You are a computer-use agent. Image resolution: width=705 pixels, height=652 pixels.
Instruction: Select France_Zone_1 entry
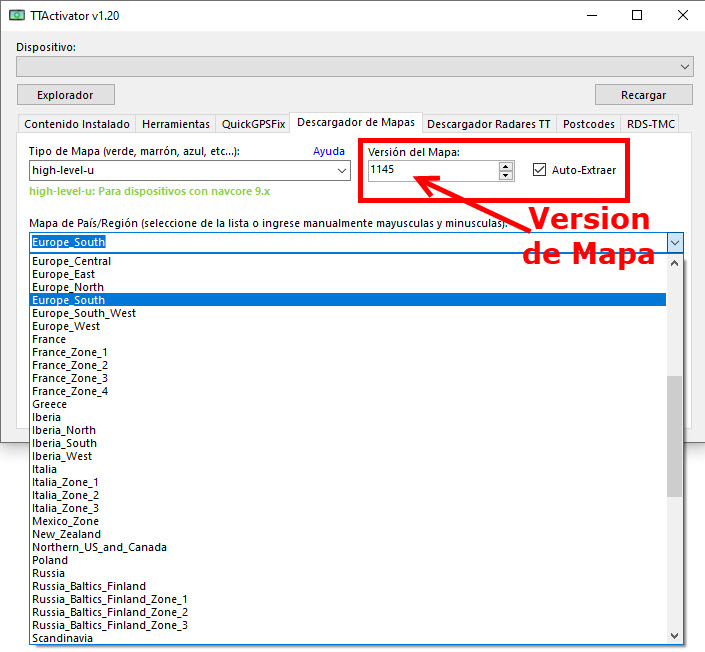pyautogui.click(x=348, y=352)
